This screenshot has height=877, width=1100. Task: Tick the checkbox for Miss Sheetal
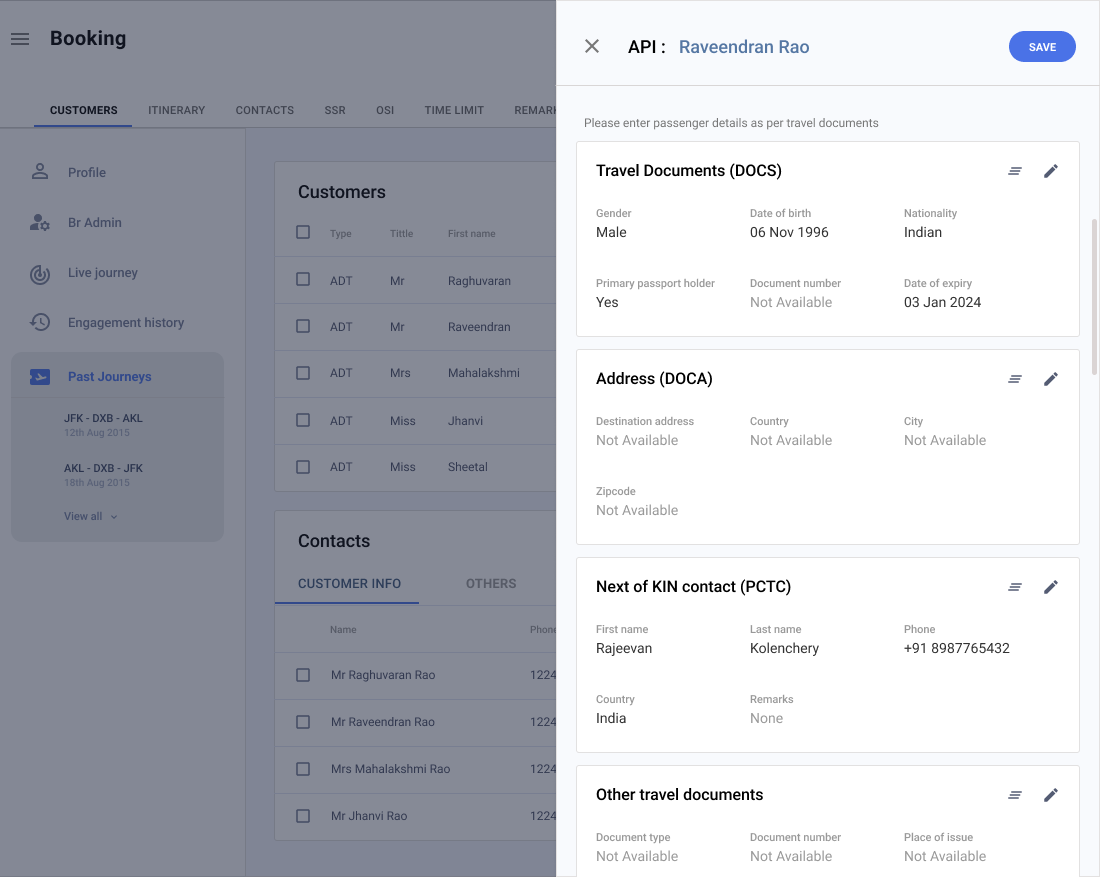(x=303, y=467)
